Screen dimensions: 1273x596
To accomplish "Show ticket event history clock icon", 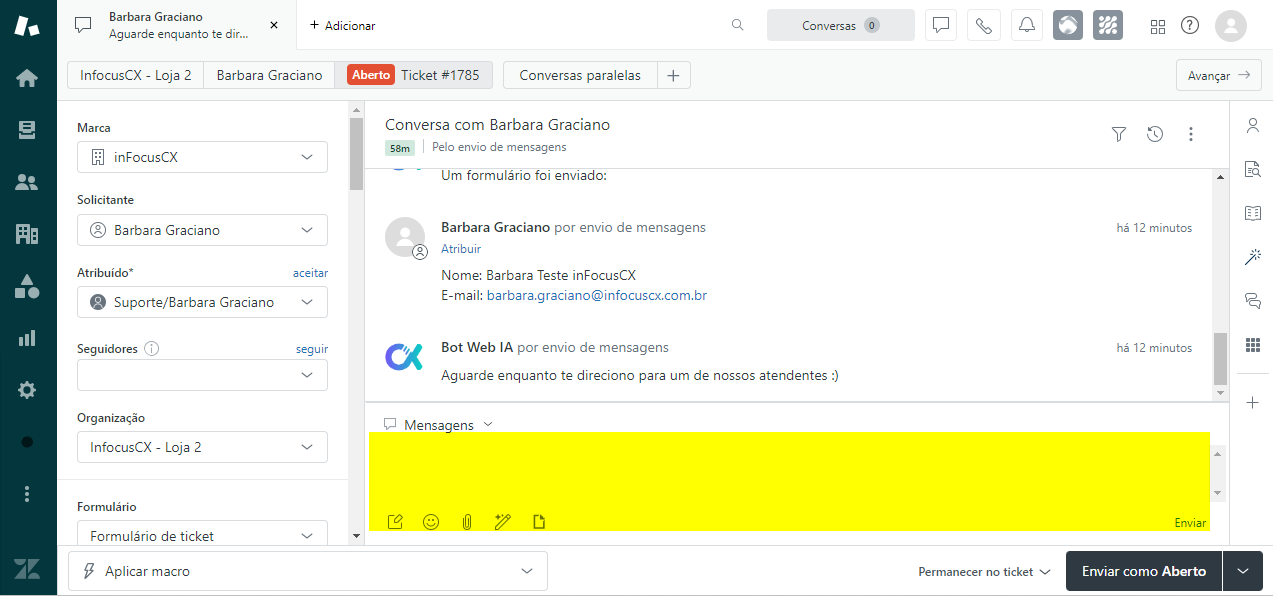I will [1155, 134].
